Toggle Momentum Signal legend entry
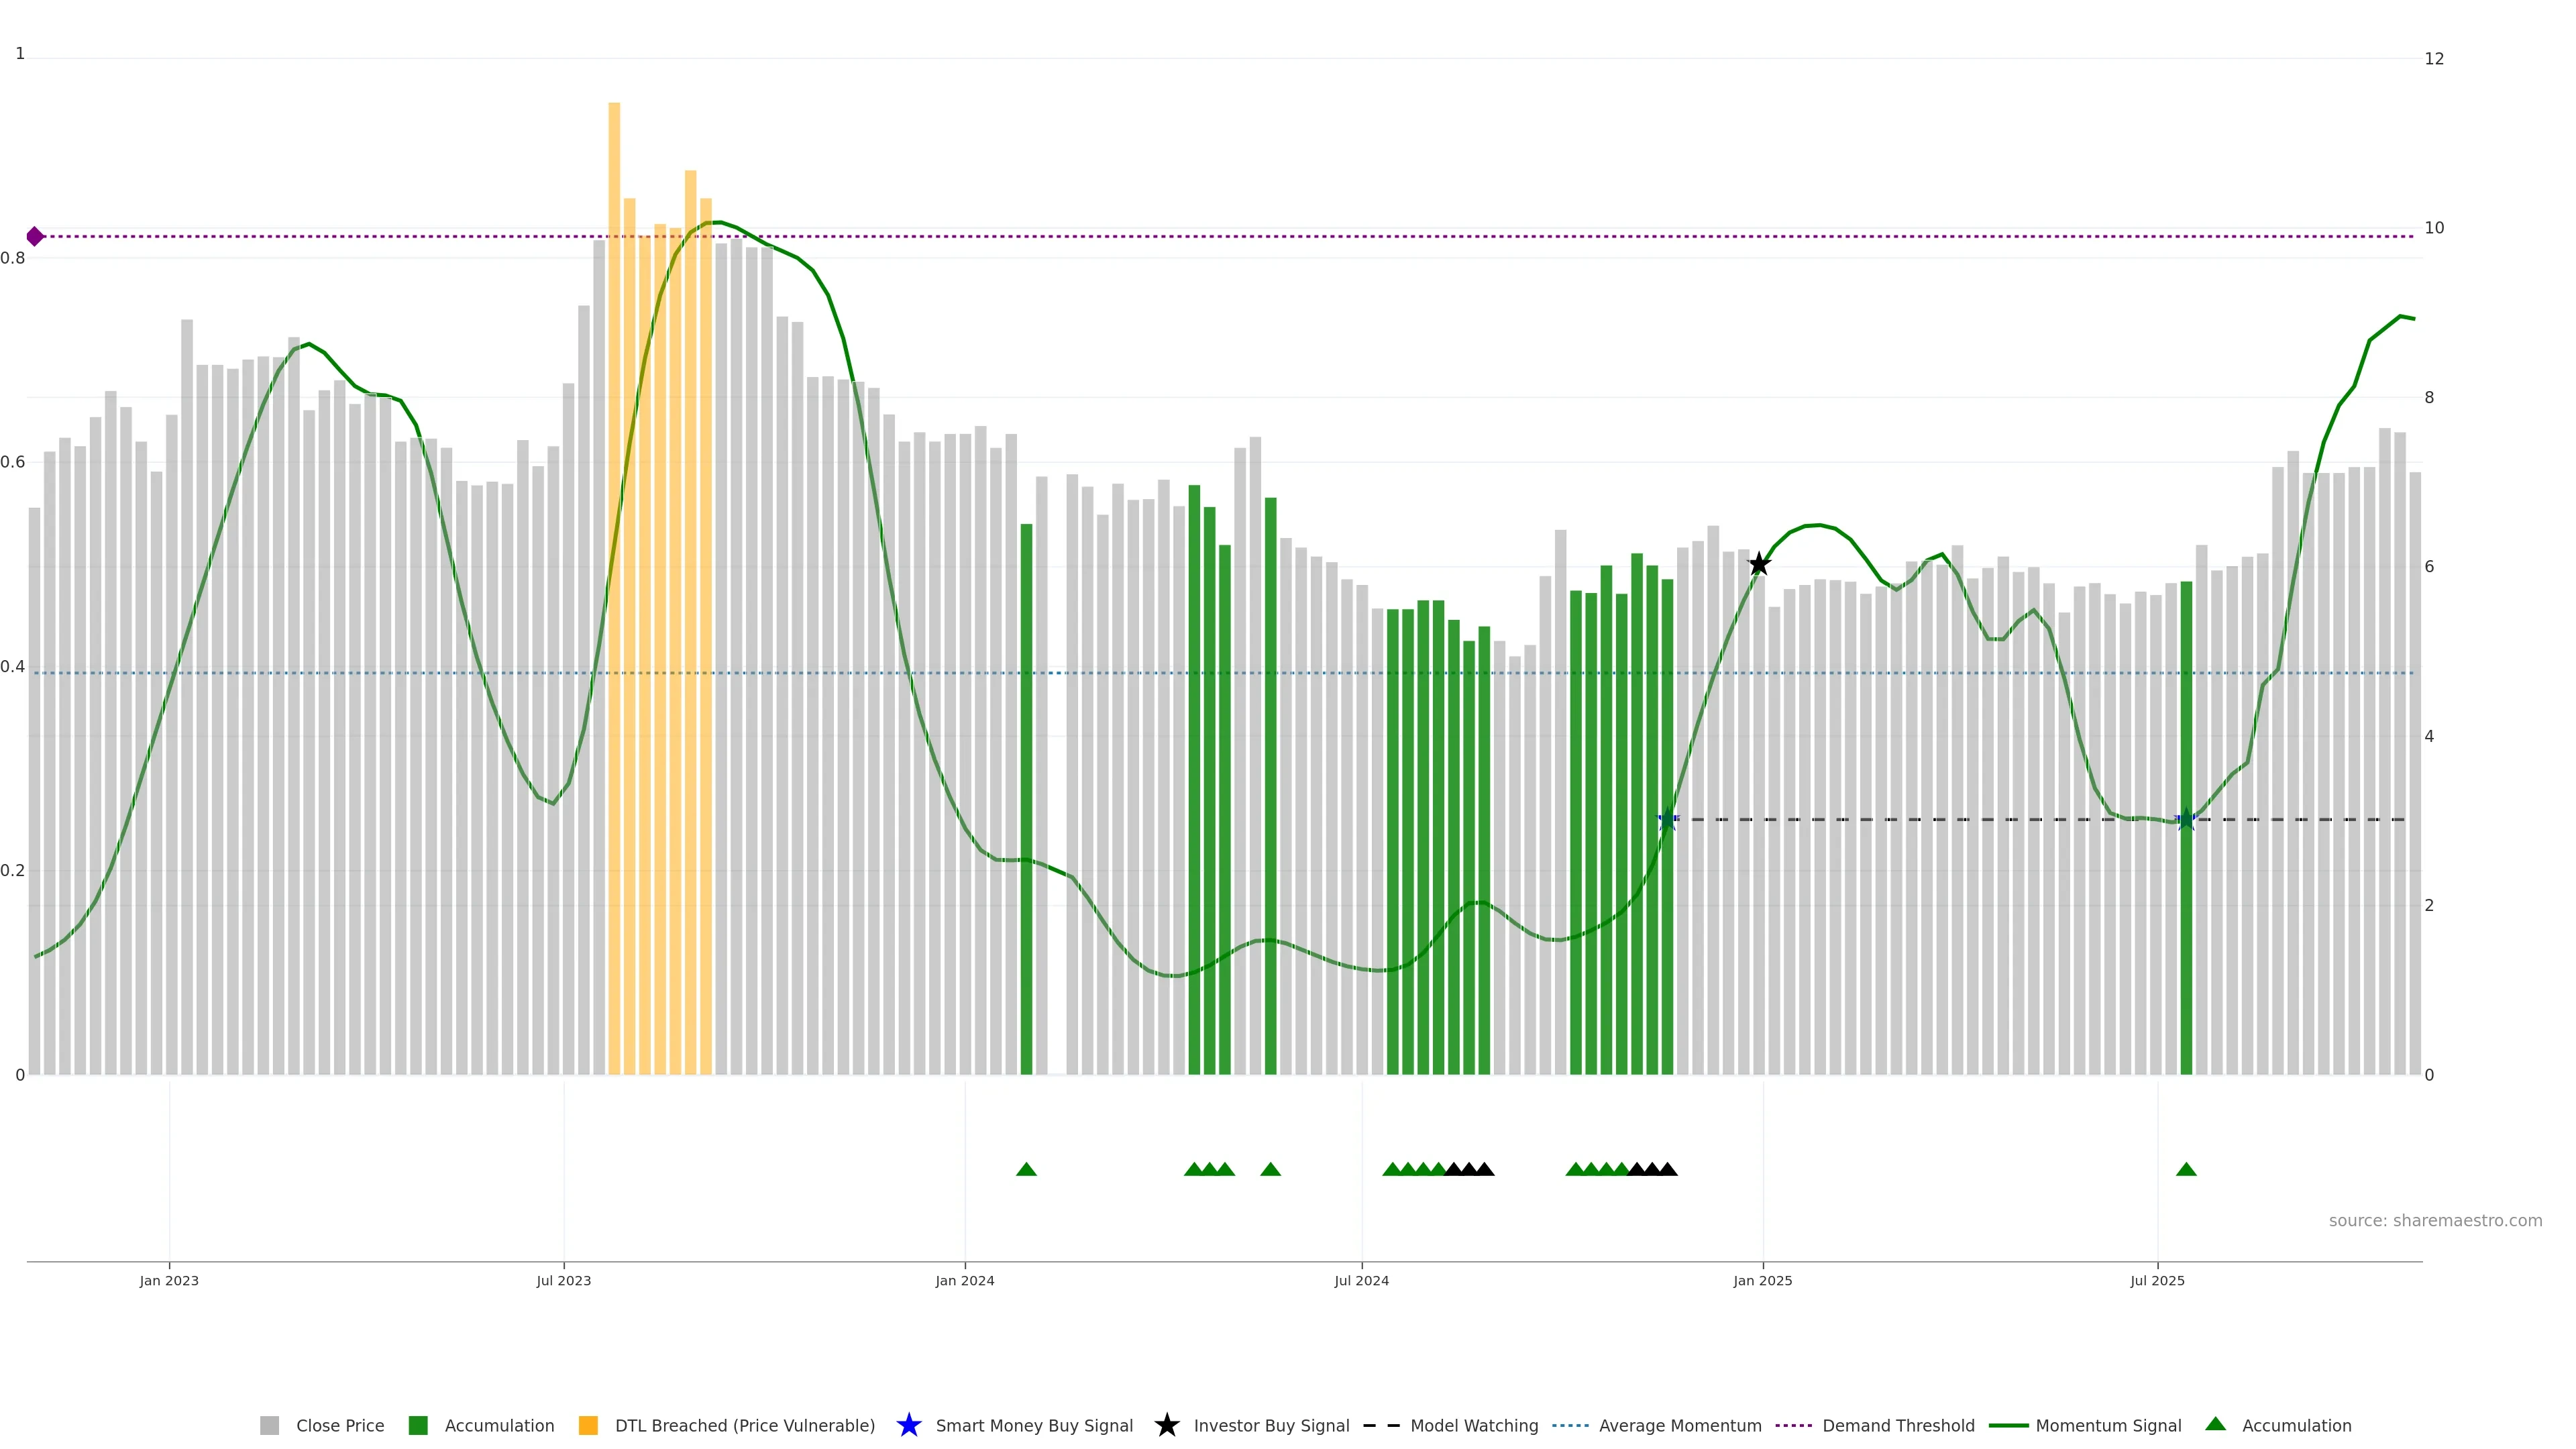The width and height of the screenshot is (2576, 1449). click(2107, 1425)
